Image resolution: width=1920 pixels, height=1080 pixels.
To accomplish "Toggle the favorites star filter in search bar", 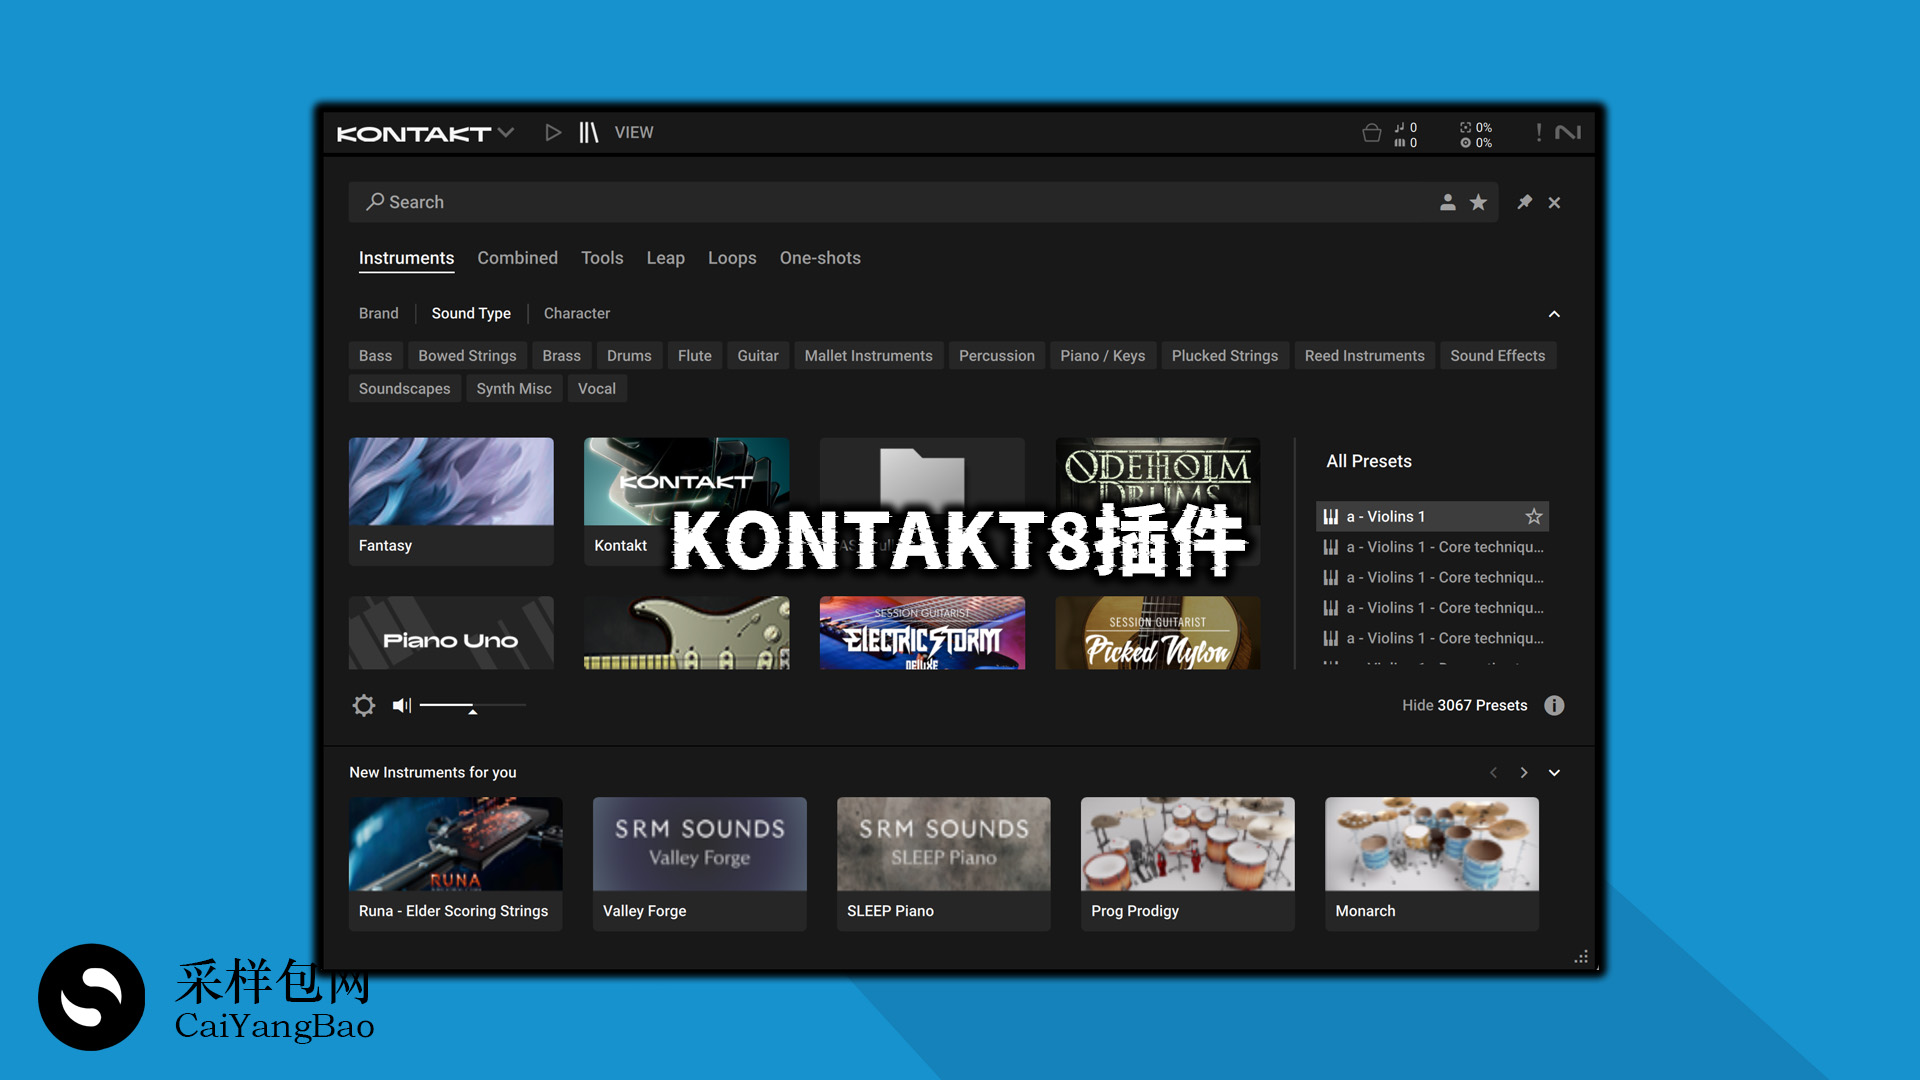I will coord(1478,202).
